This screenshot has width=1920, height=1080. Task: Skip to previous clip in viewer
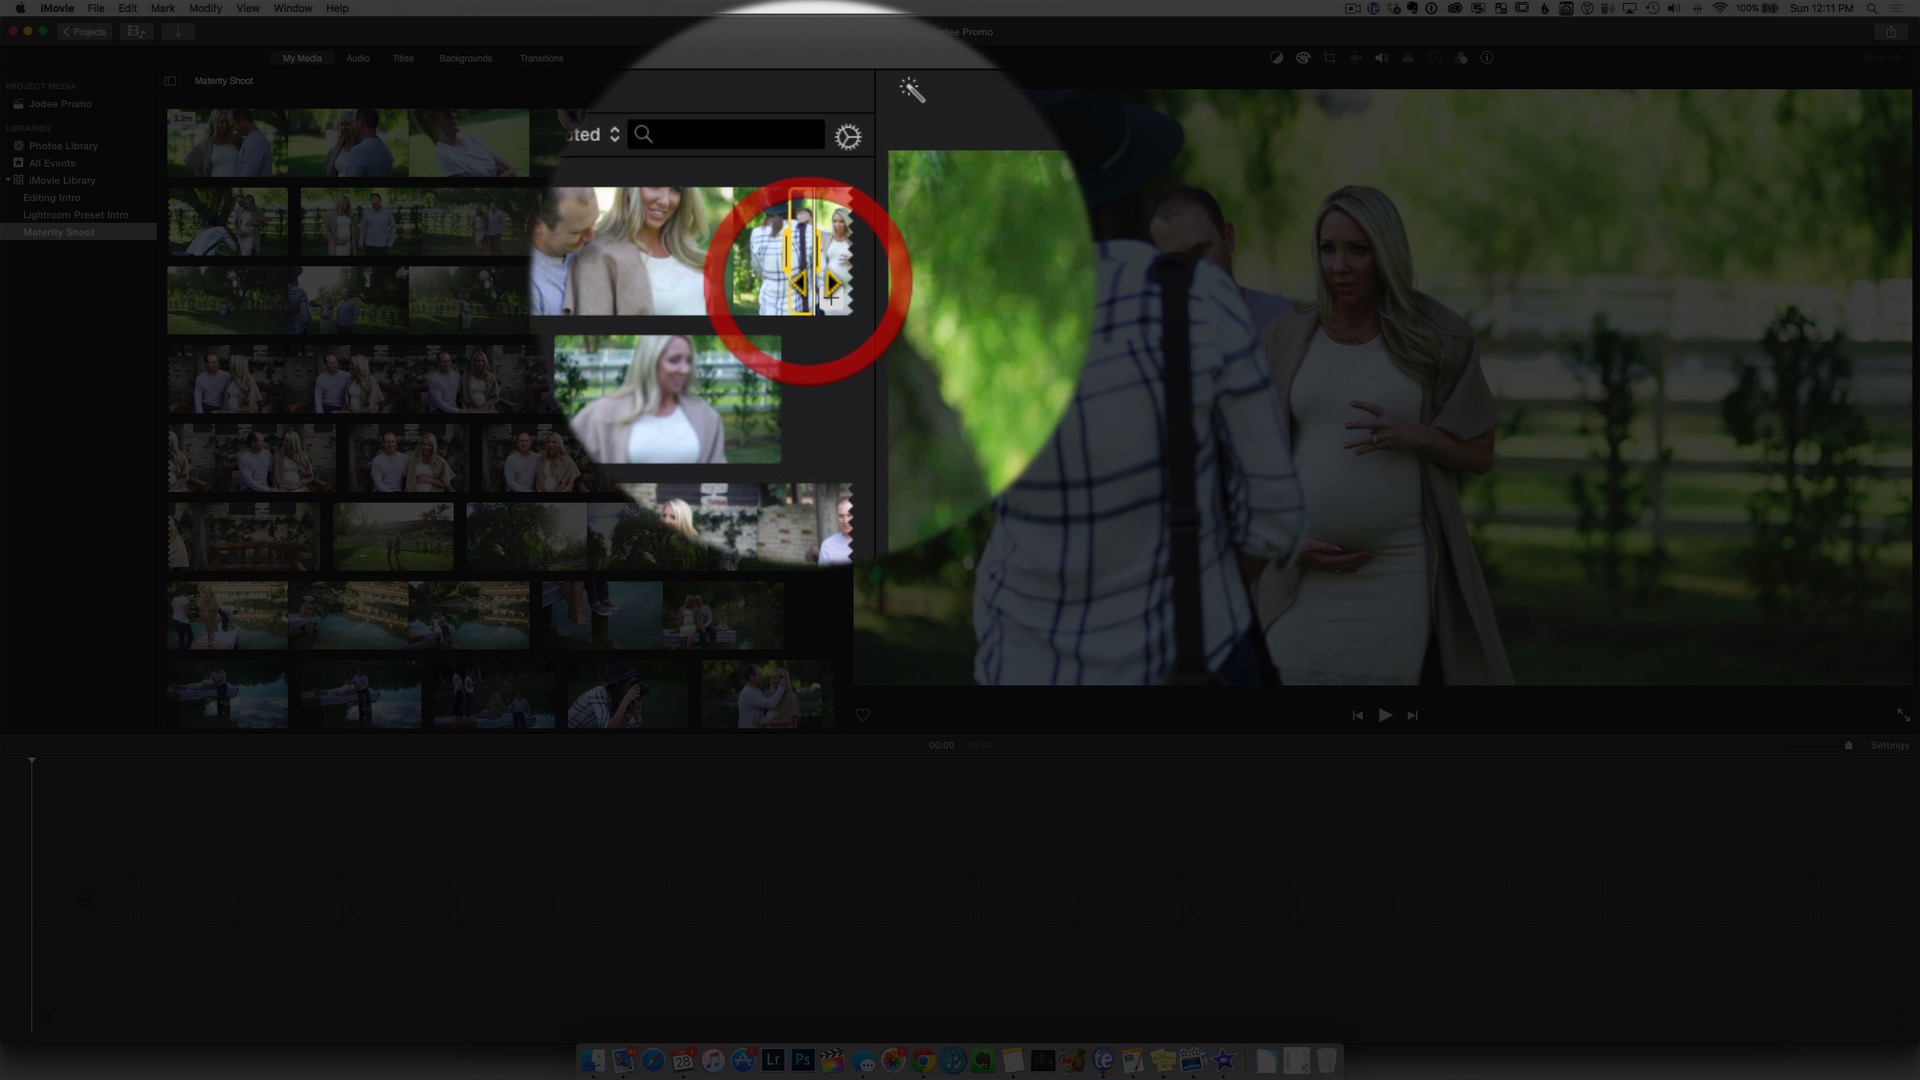coord(1357,715)
